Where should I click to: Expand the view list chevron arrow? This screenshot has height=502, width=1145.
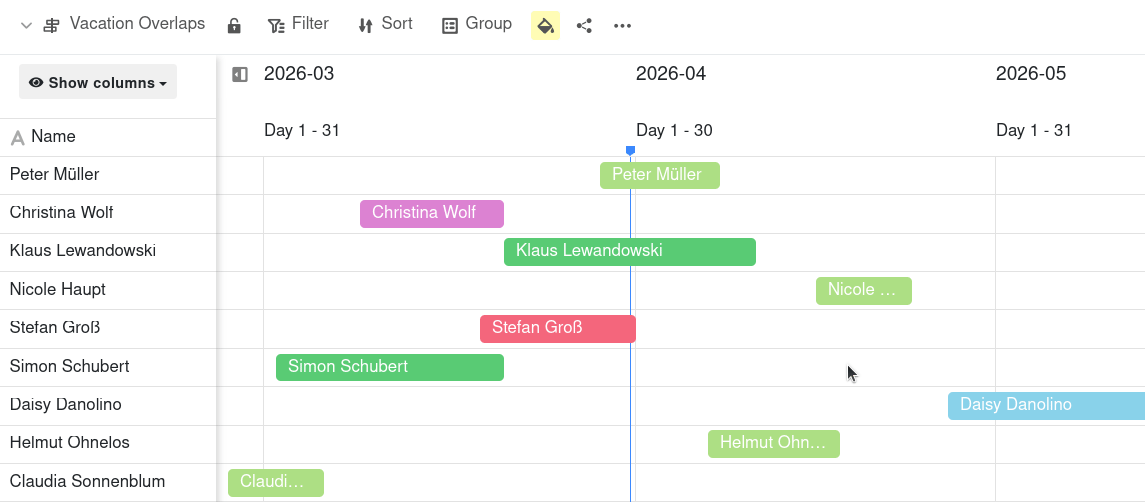[26, 25]
